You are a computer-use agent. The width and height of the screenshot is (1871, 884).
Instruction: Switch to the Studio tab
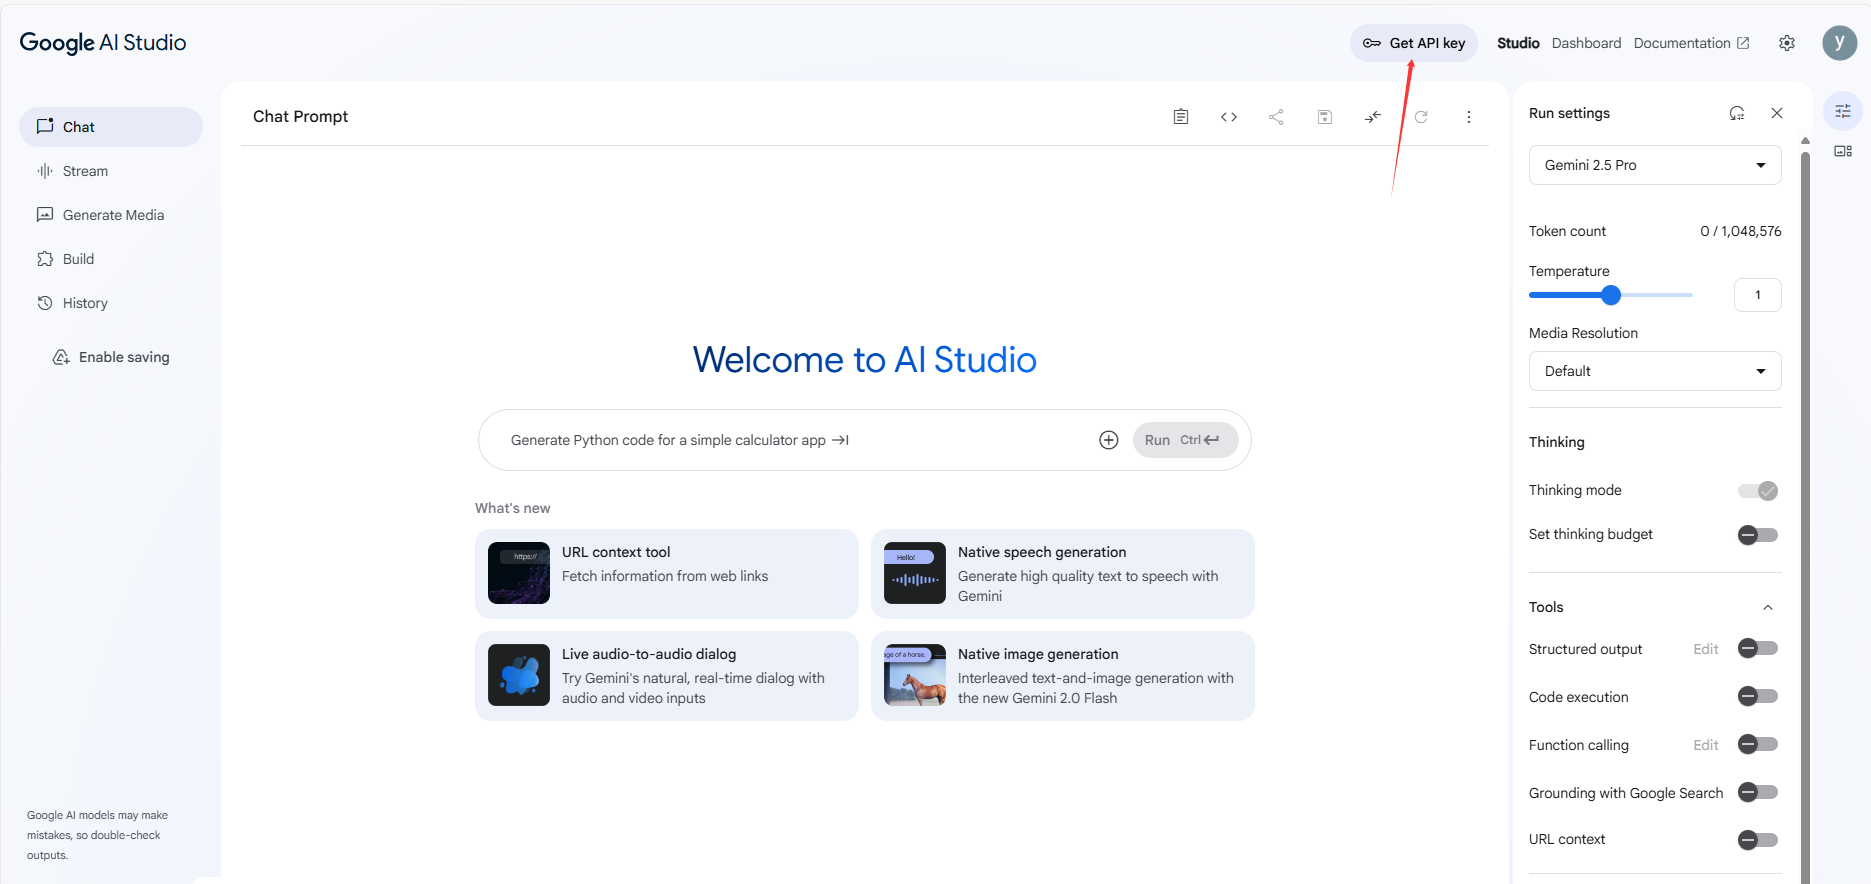1518,43
